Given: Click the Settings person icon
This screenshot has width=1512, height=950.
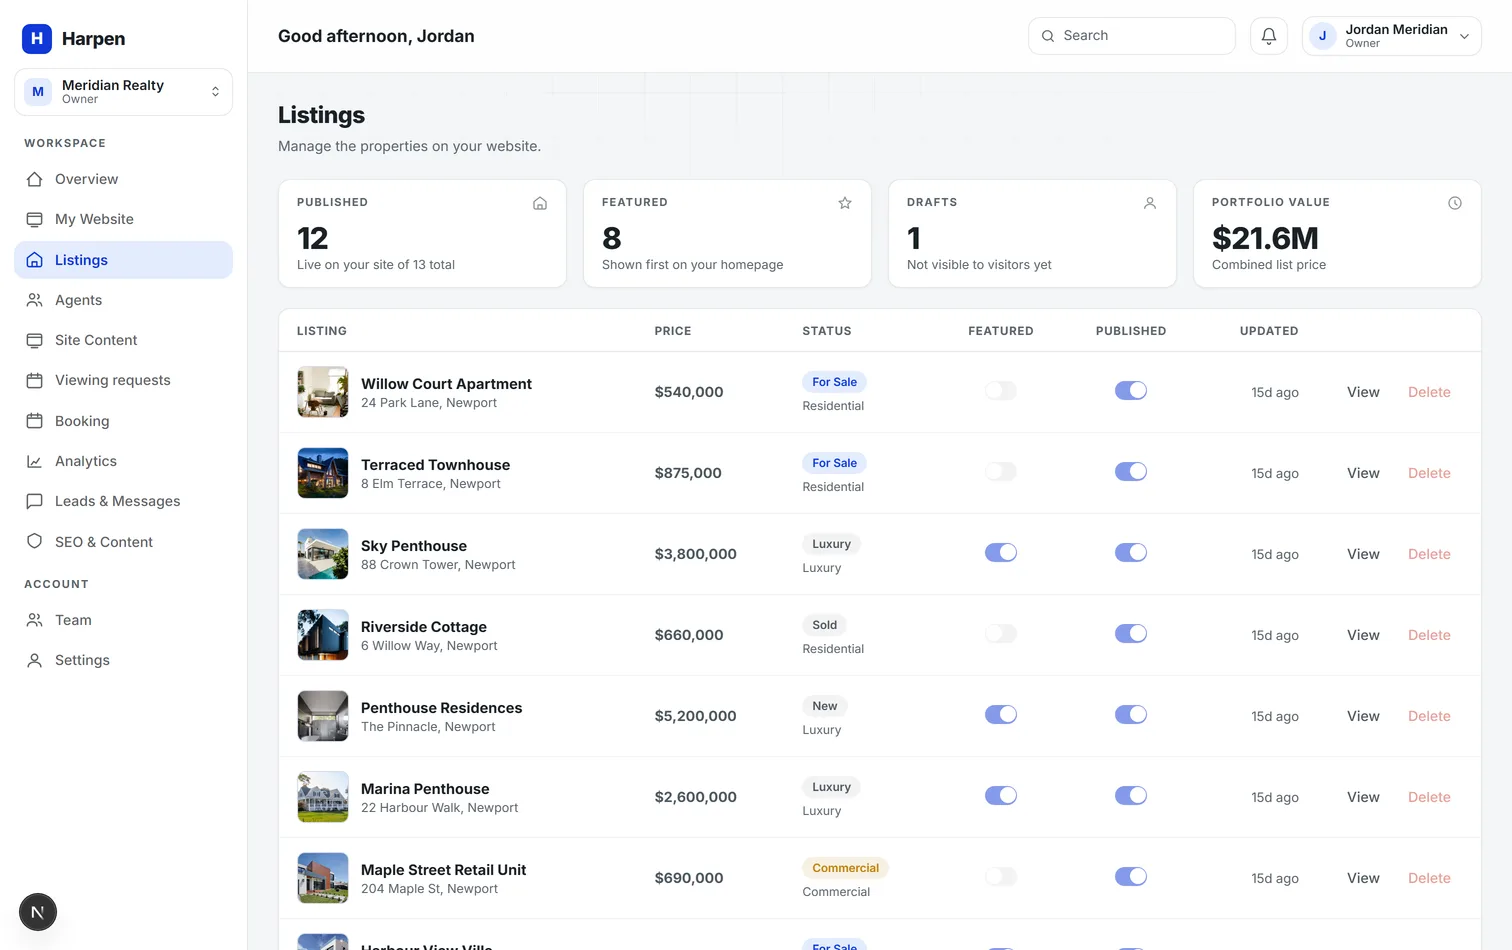Looking at the screenshot, I should (35, 660).
